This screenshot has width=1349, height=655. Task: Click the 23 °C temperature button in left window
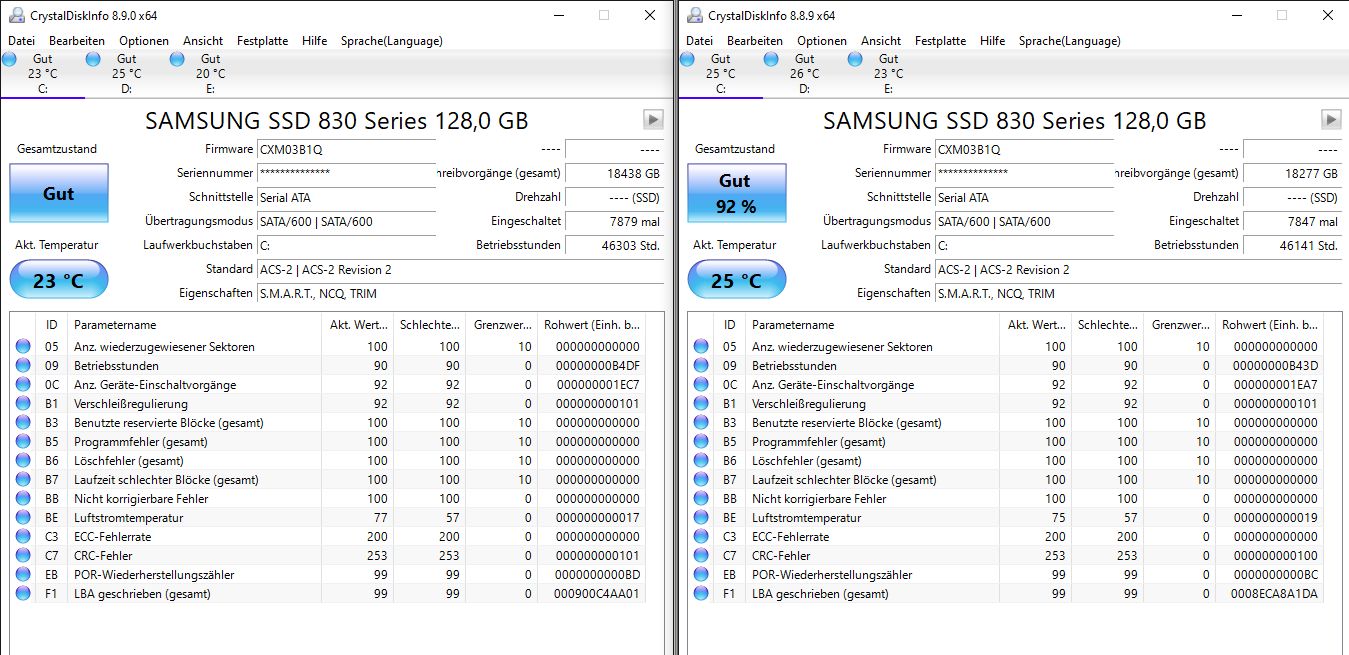(59, 280)
